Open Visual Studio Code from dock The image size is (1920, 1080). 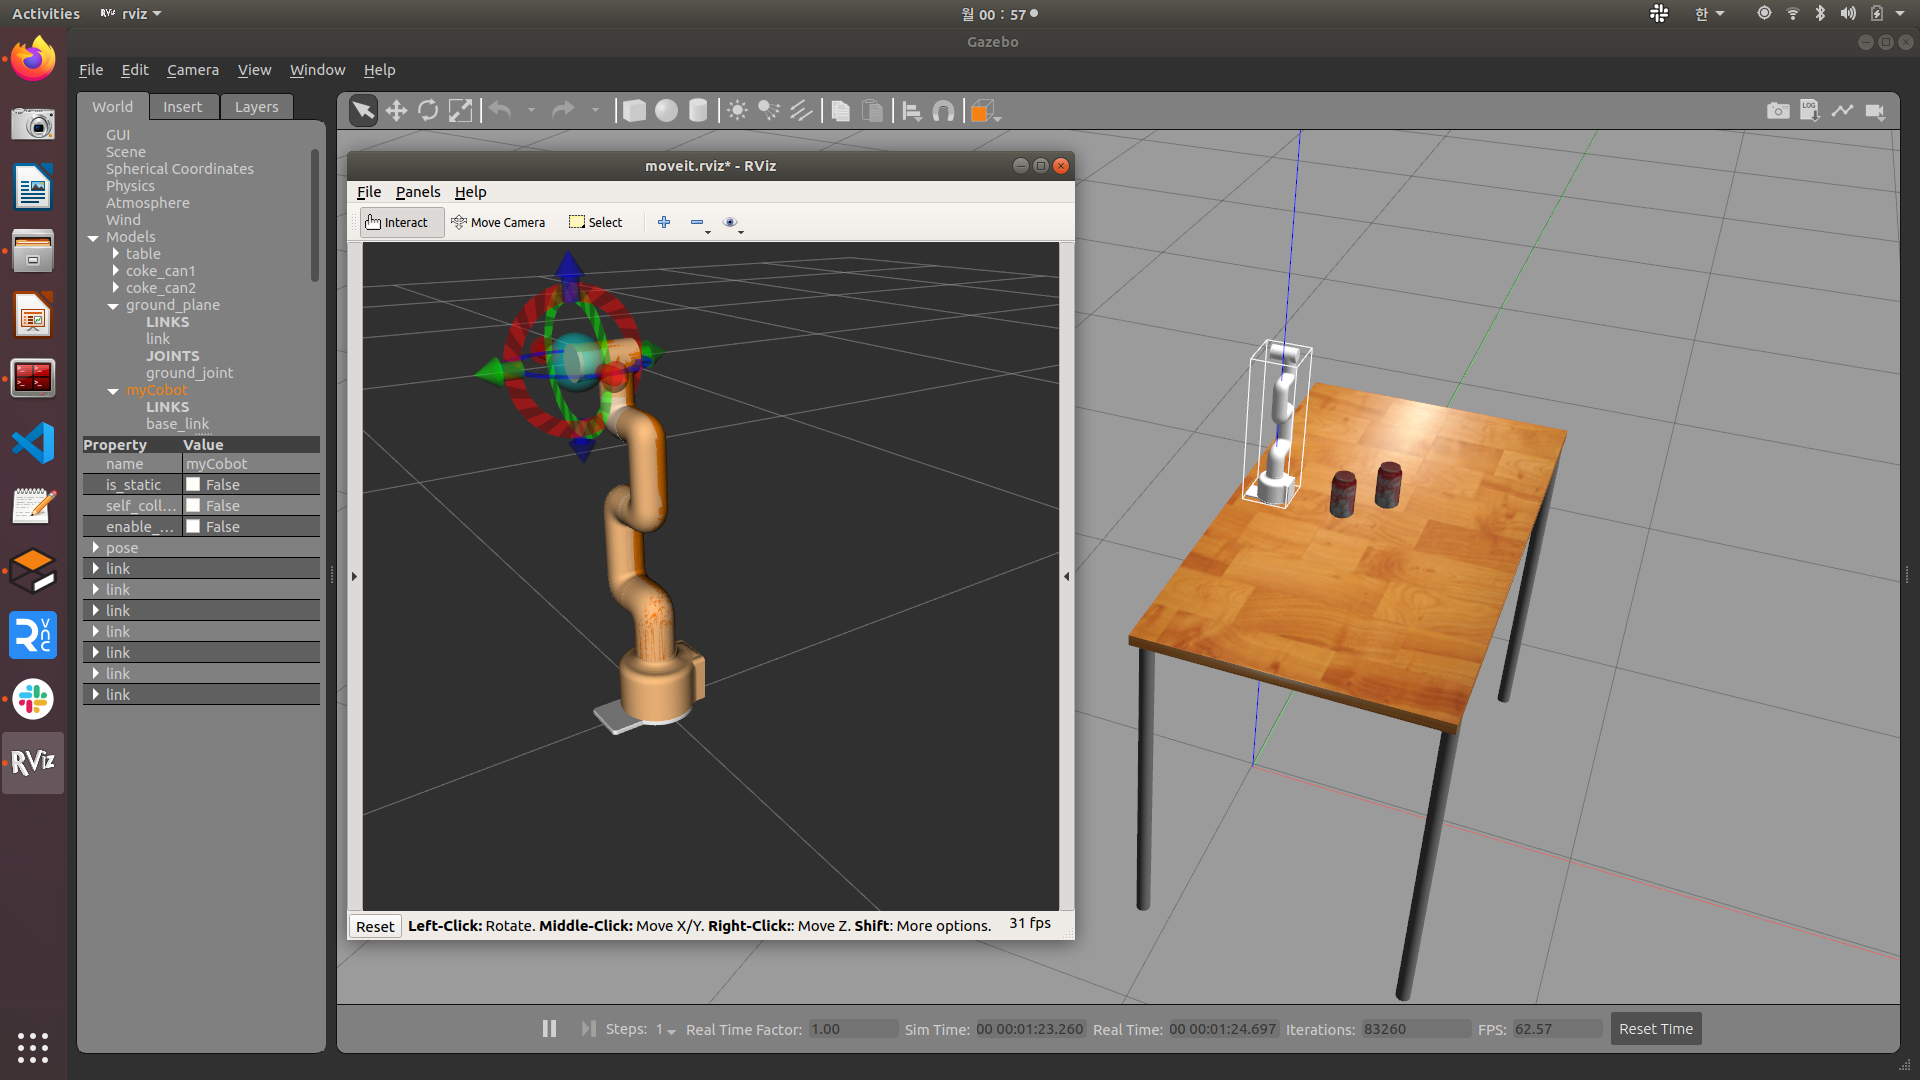(x=33, y=443)
